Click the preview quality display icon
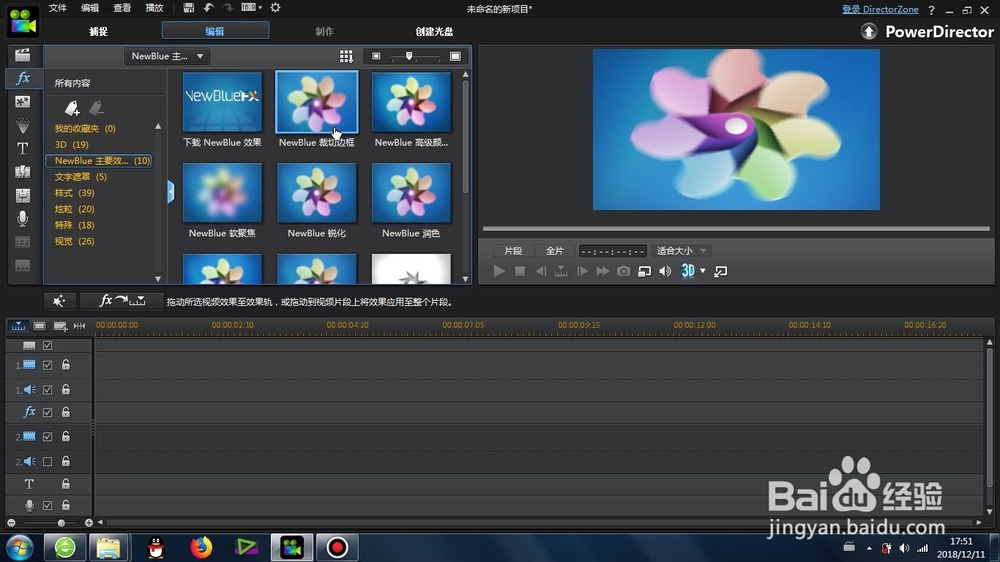This screenshot has height=562, width=1000. point(644,271)
